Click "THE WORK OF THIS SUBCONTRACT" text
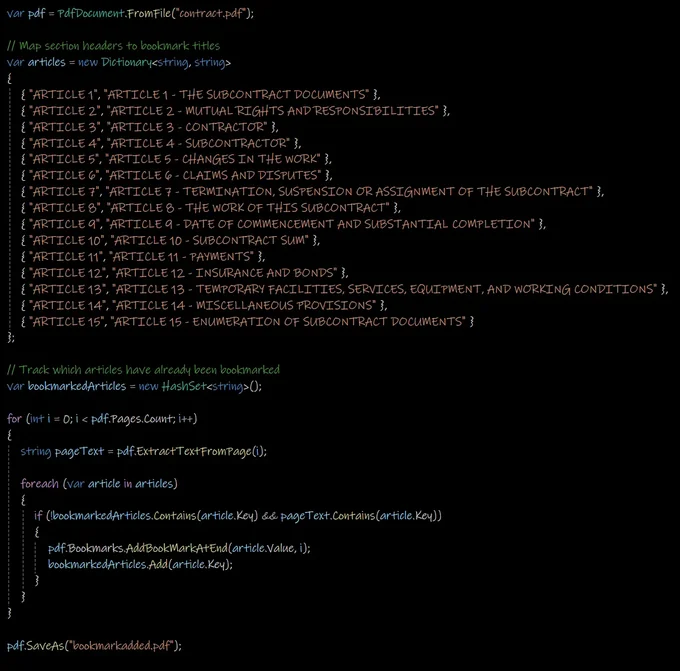This screenshot has width=680, height=671. click(285, 208)
